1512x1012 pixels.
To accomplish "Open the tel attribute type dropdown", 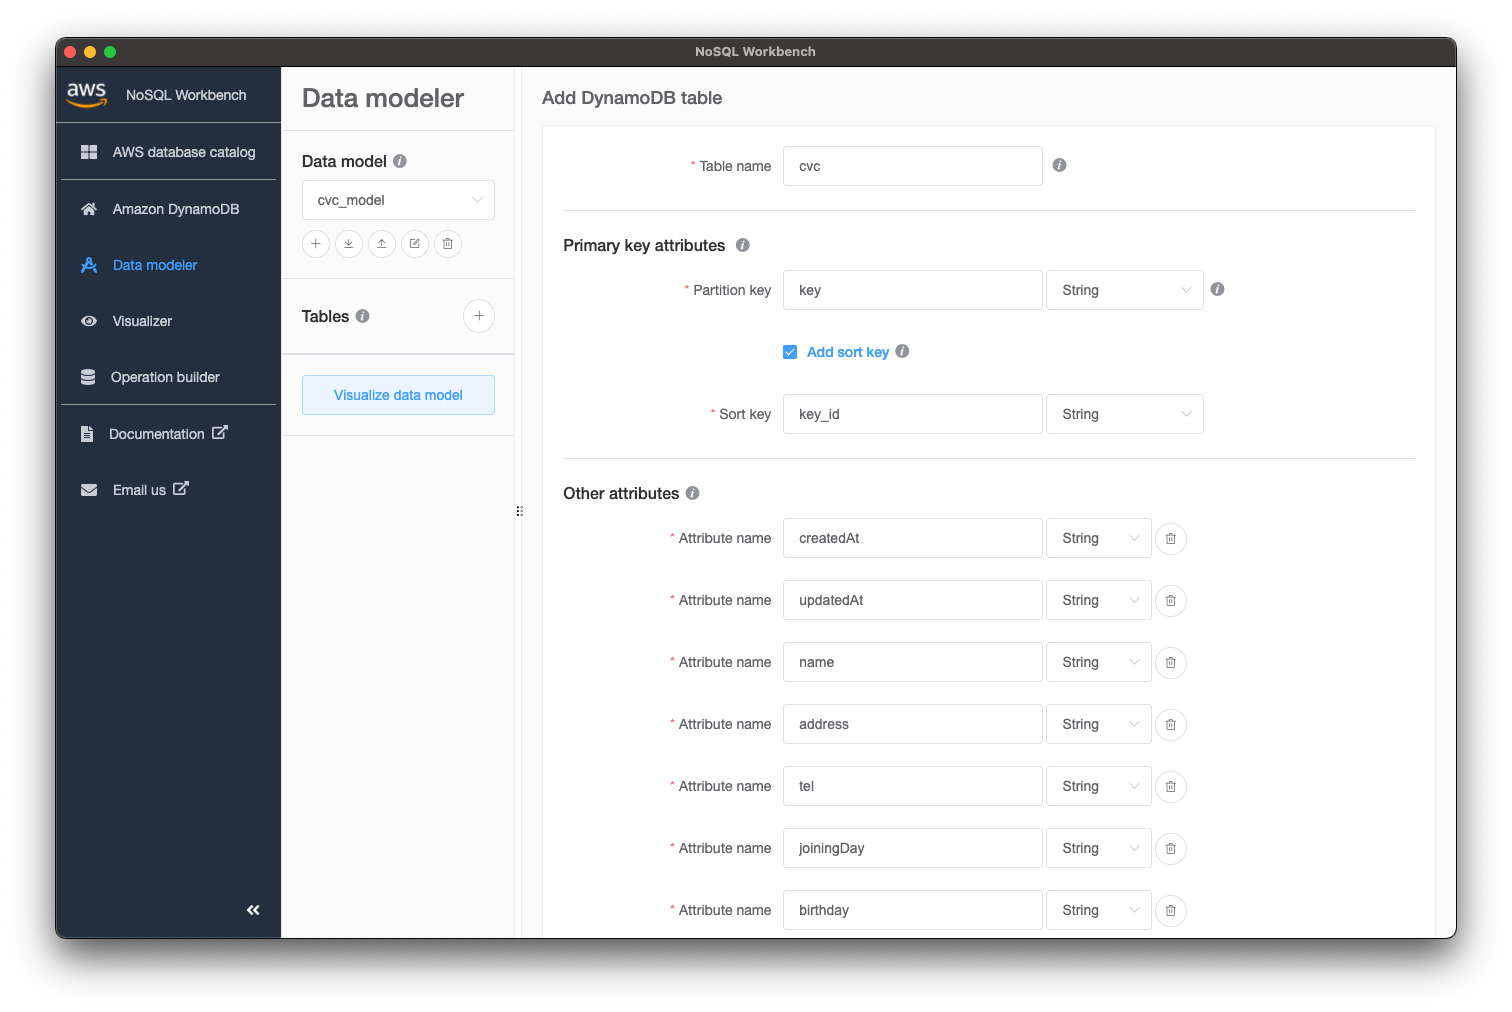I will click(x=1099, y=786).
